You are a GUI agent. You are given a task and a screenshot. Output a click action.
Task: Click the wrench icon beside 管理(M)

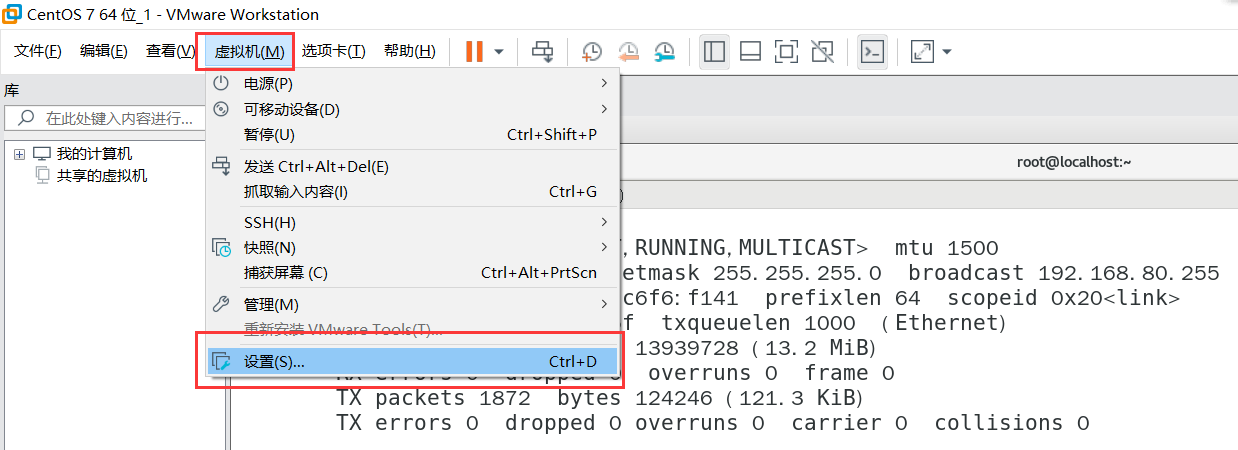[x=222, y=304]
